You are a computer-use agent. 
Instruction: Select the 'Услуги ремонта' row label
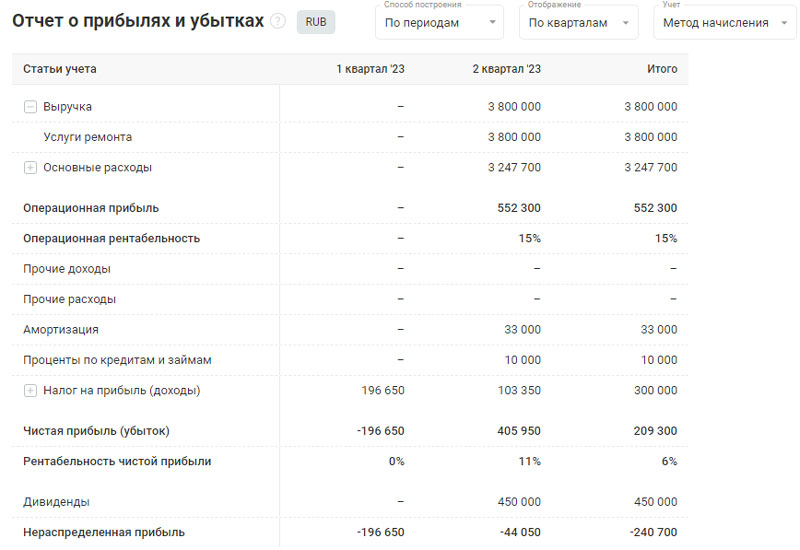pos(88,137)
